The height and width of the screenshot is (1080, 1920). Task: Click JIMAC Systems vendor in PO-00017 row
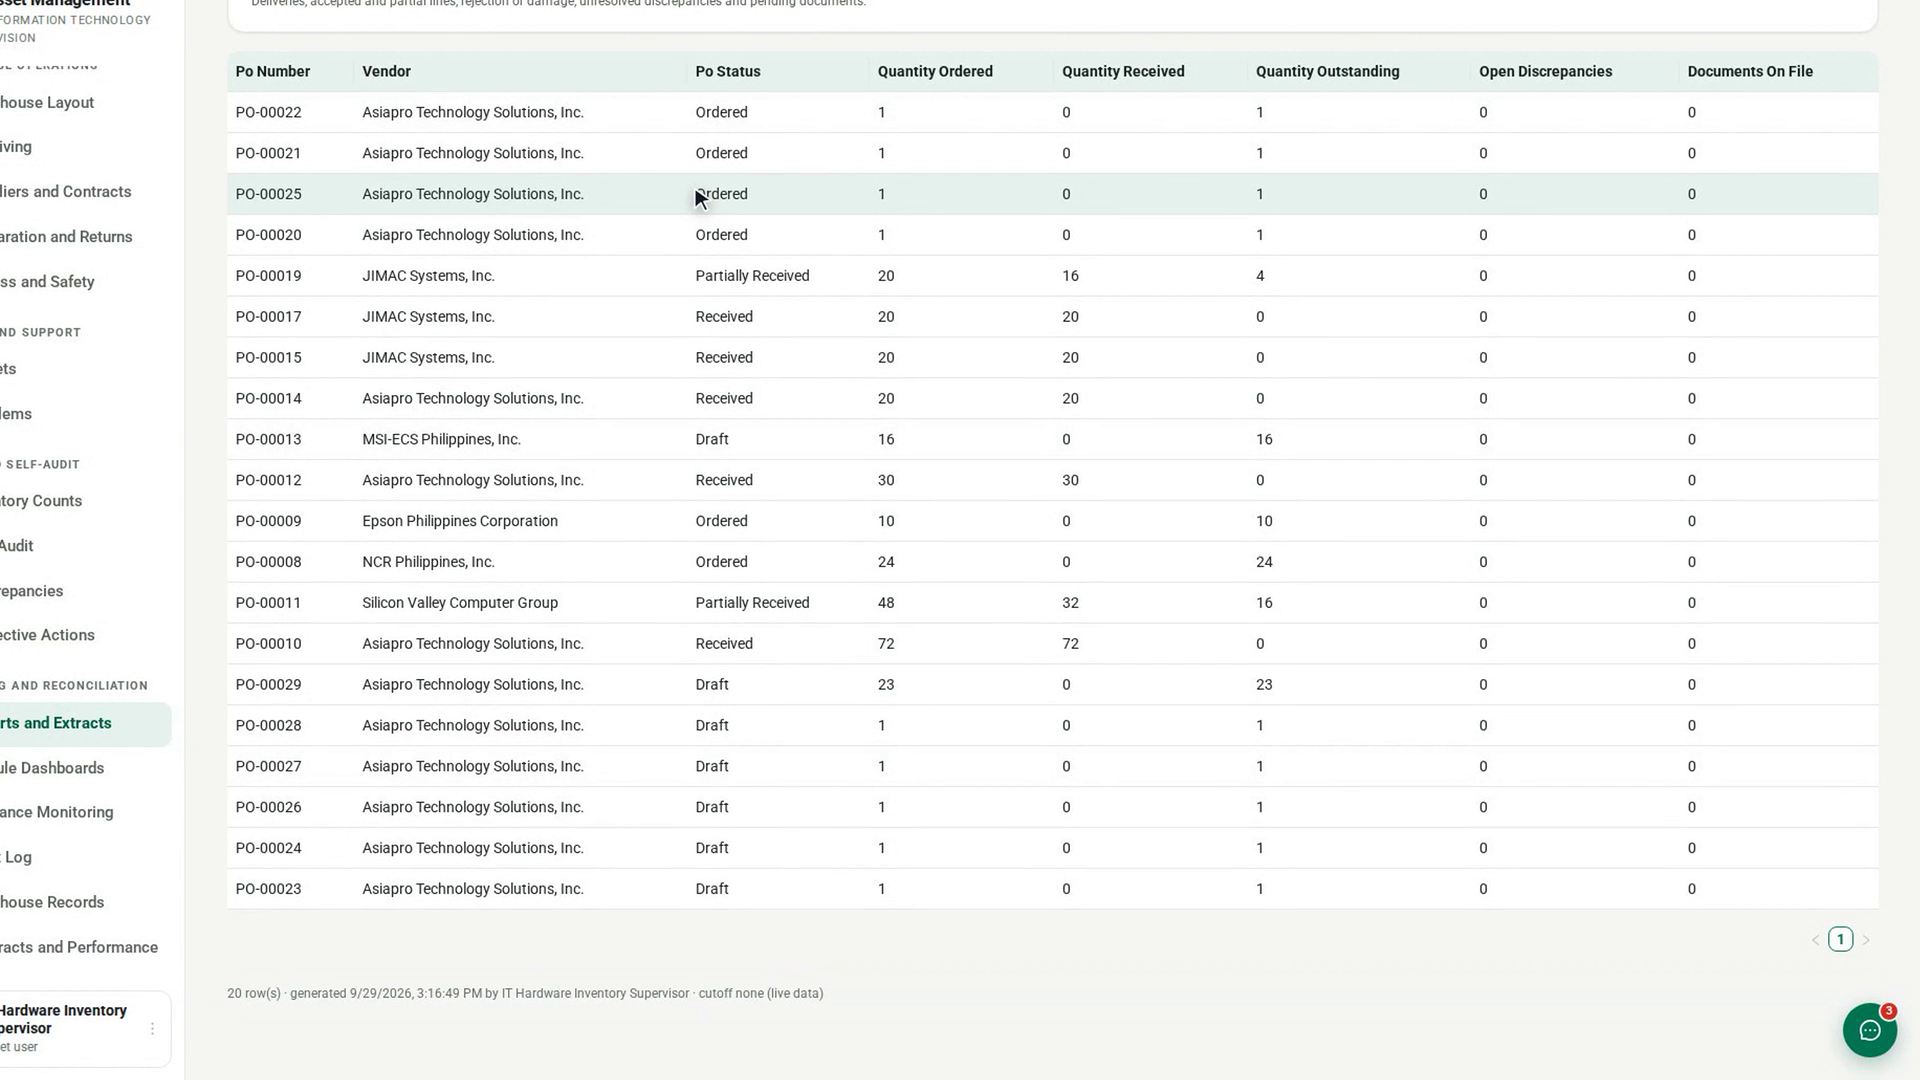(428, 317)
